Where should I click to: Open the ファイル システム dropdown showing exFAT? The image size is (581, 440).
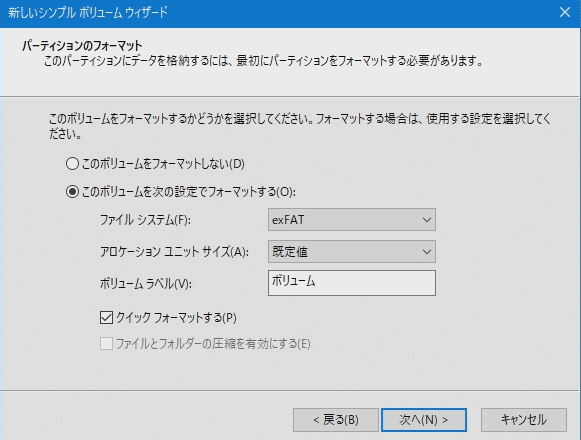[x=352, y=220]
